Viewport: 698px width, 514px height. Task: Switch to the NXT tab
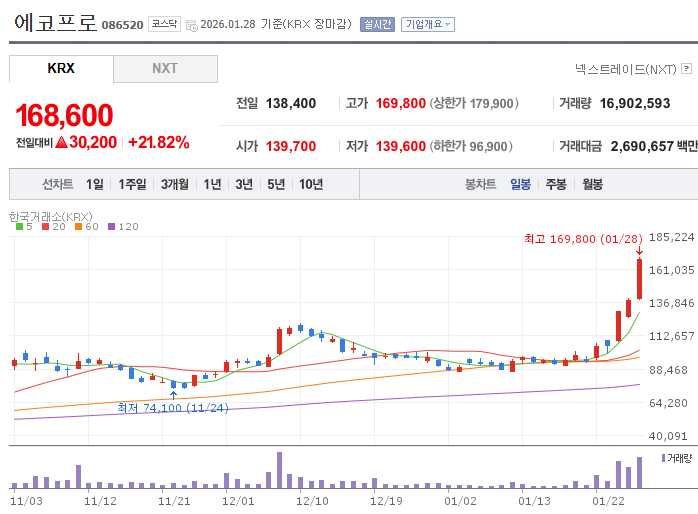pos(165,69)
